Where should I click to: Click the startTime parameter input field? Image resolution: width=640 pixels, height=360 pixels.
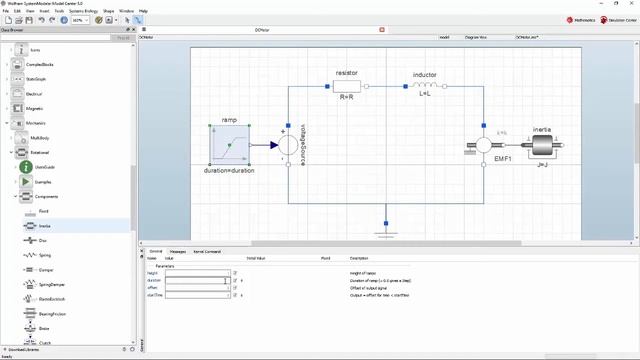point(198,295)
